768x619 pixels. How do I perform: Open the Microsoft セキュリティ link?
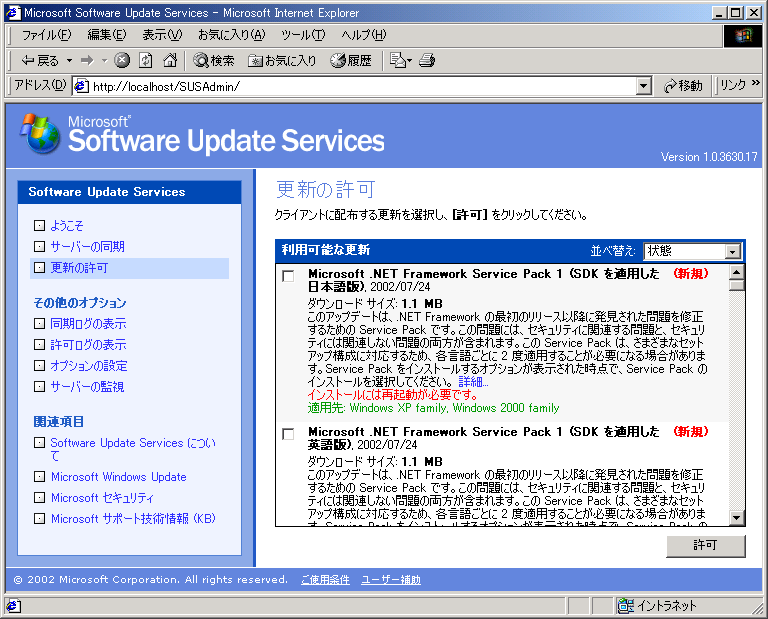tap(102, 498)
